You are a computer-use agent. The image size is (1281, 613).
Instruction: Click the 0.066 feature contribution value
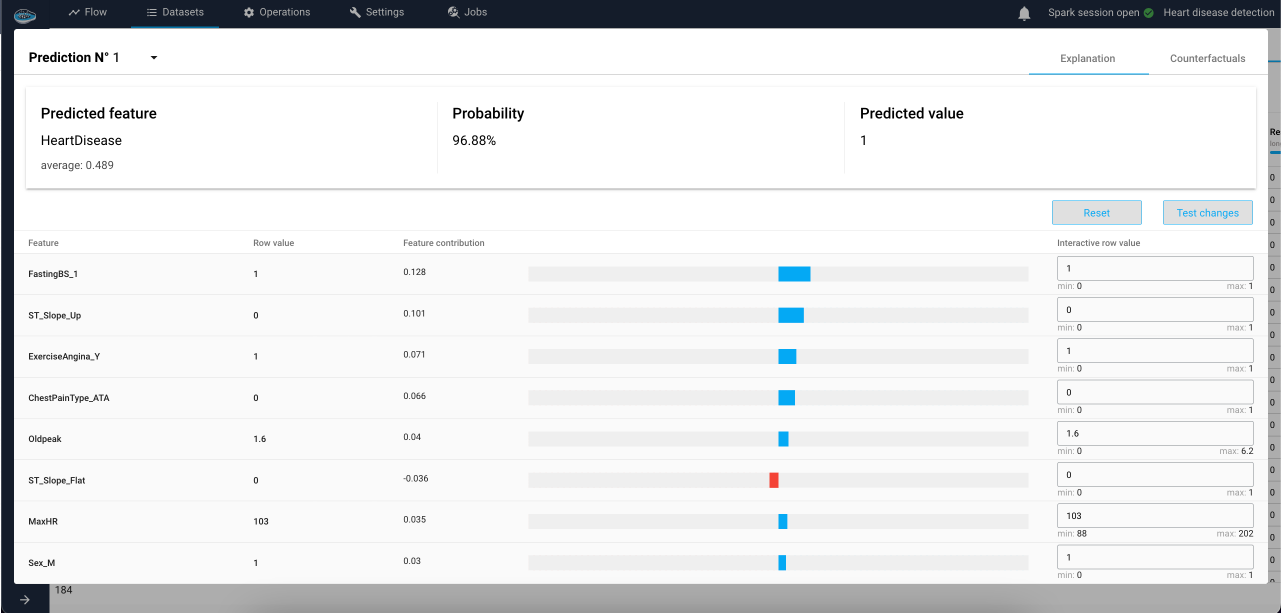click(x=414, y=396)
